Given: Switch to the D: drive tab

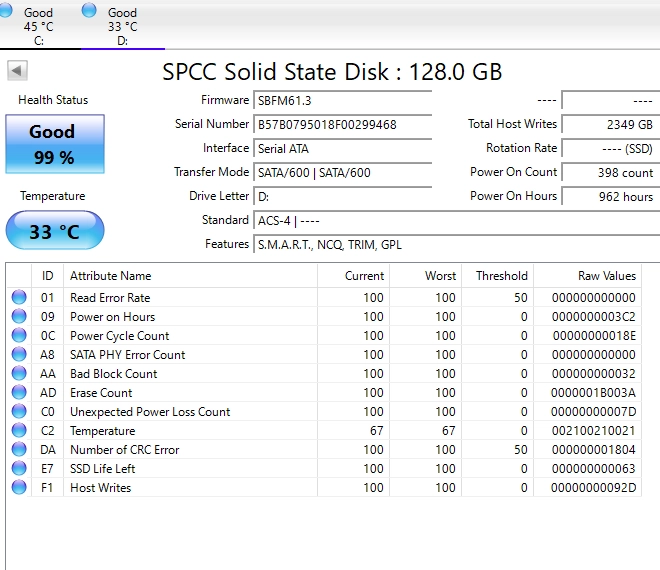Looking at the screenshot, I should [122, 25].
